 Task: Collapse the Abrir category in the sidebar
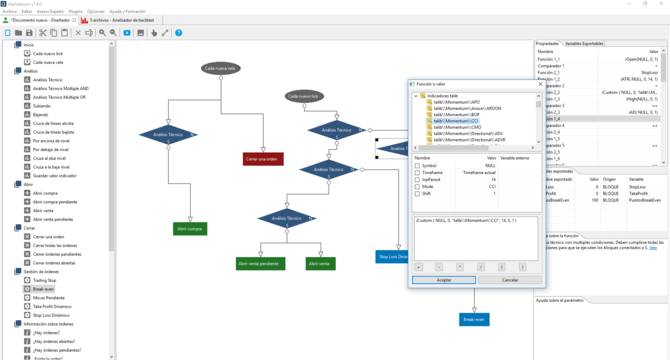pyautogui.click(x=18, y=184)
